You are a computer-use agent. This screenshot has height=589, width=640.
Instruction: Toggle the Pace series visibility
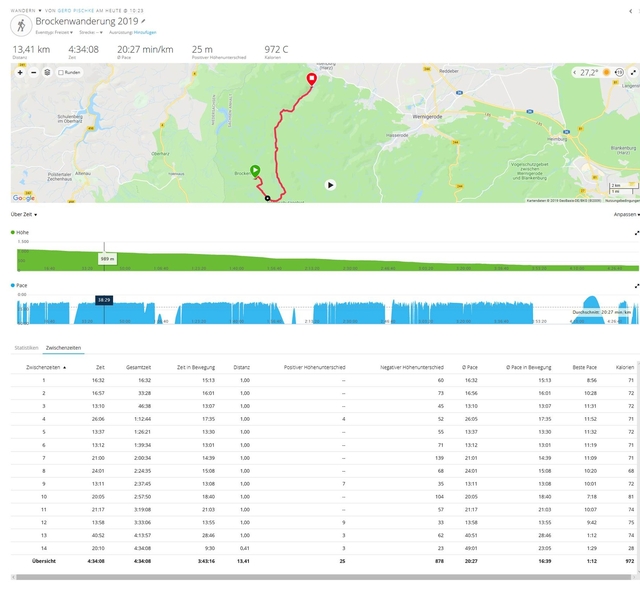click(x=13, y=285)
